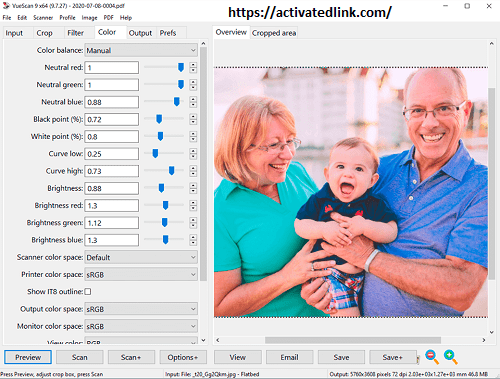Open the Edit menu
Viewport: 500px width, 379px height.
(22, 18)
